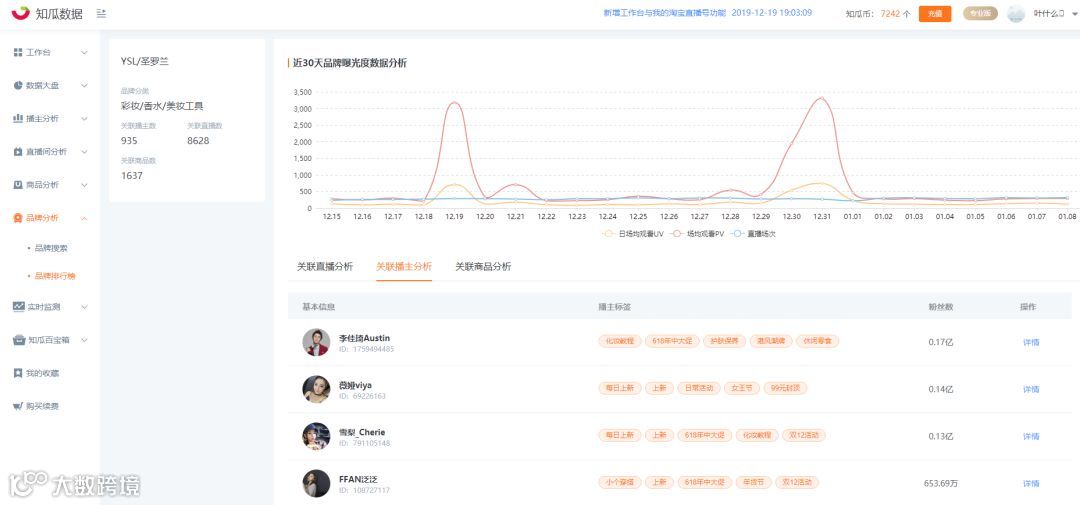1080x505 pixels.
Task: Click the 专业版 badge button
Action: [980, 13]
